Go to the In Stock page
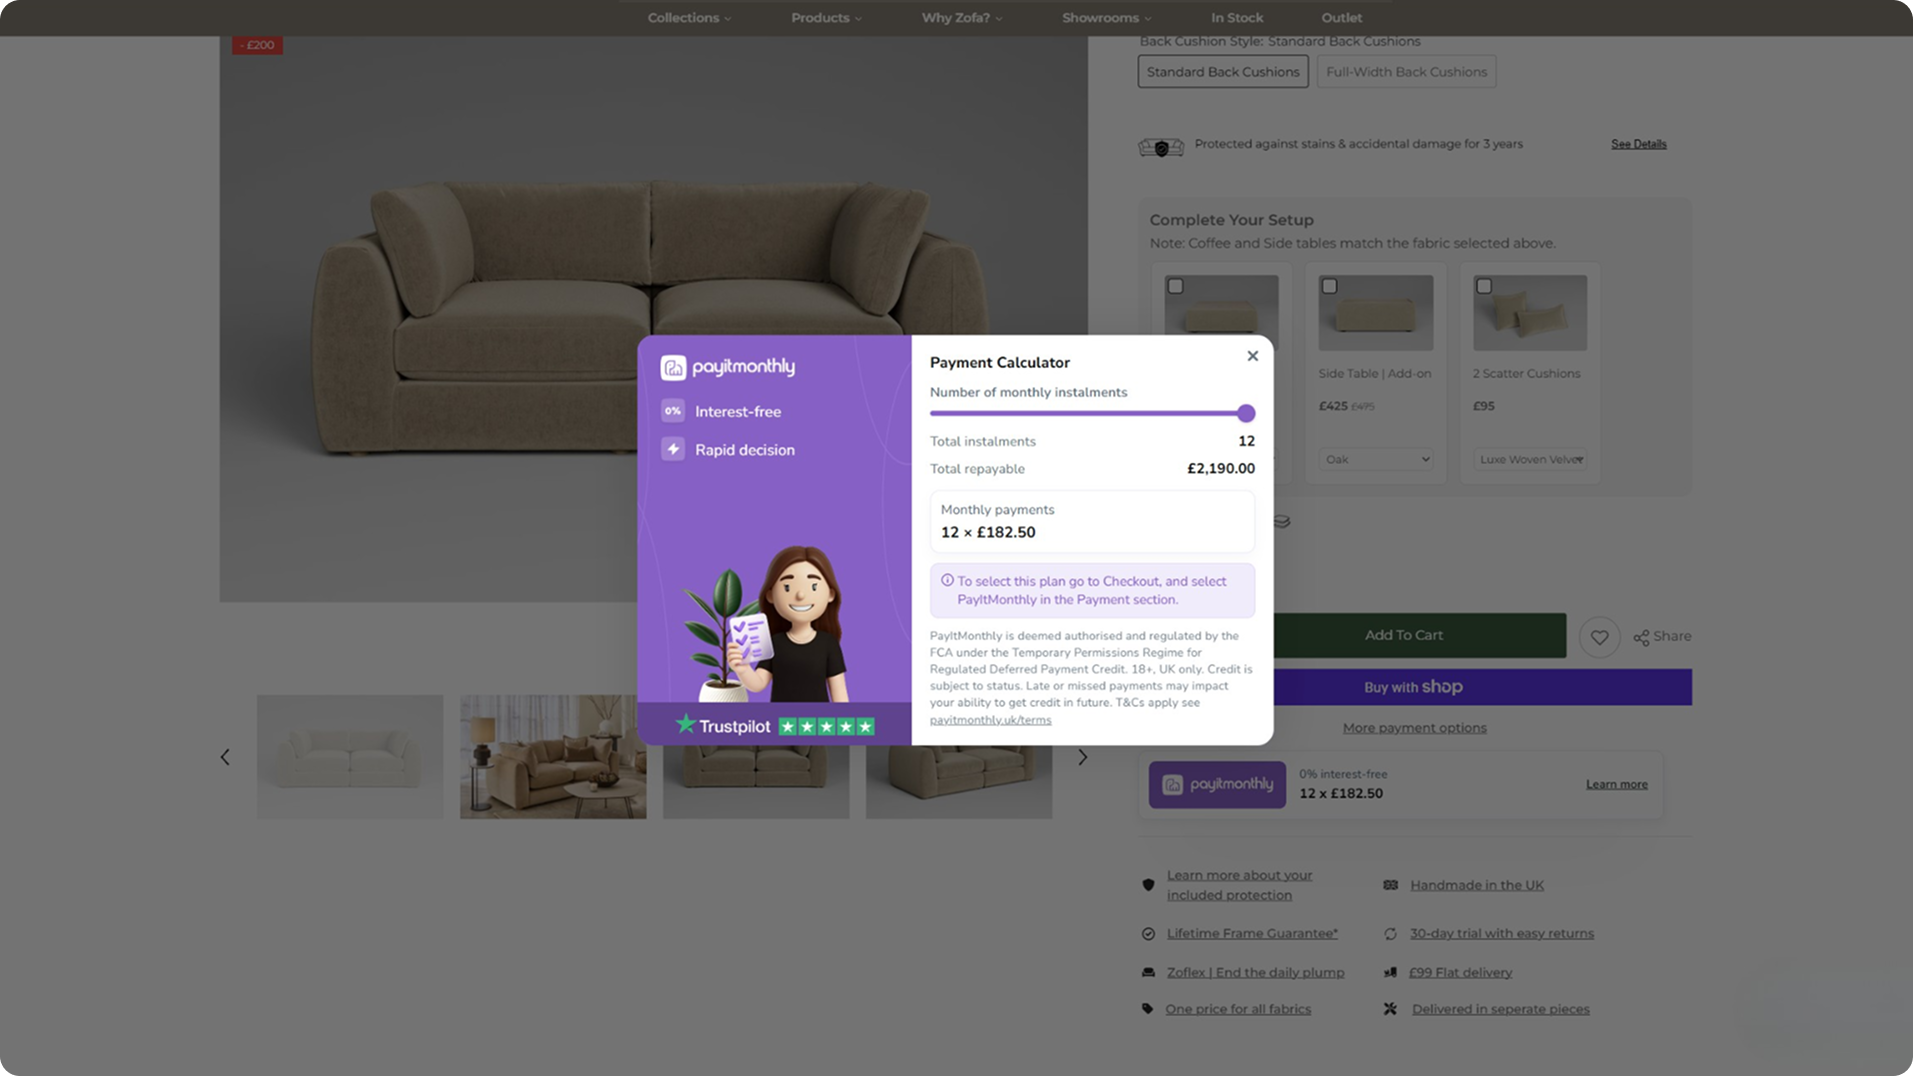The height and width of the screenshot is (1076, 1913). pyautogui.click(x=1237, y=18)
